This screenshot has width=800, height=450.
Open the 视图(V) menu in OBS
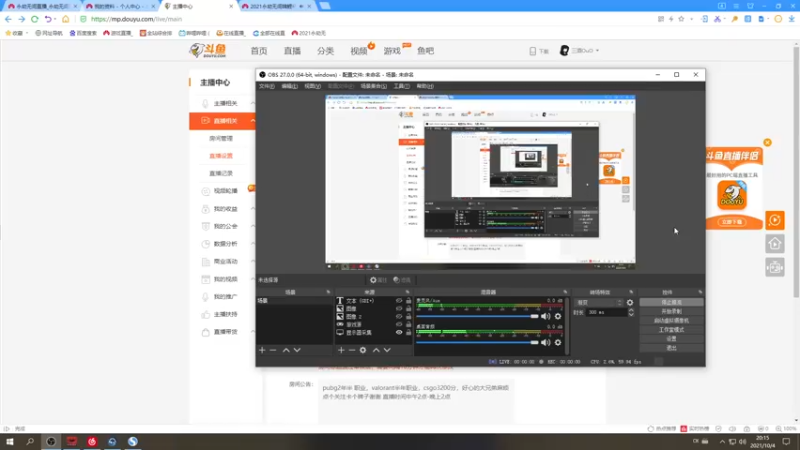point(312,86)
